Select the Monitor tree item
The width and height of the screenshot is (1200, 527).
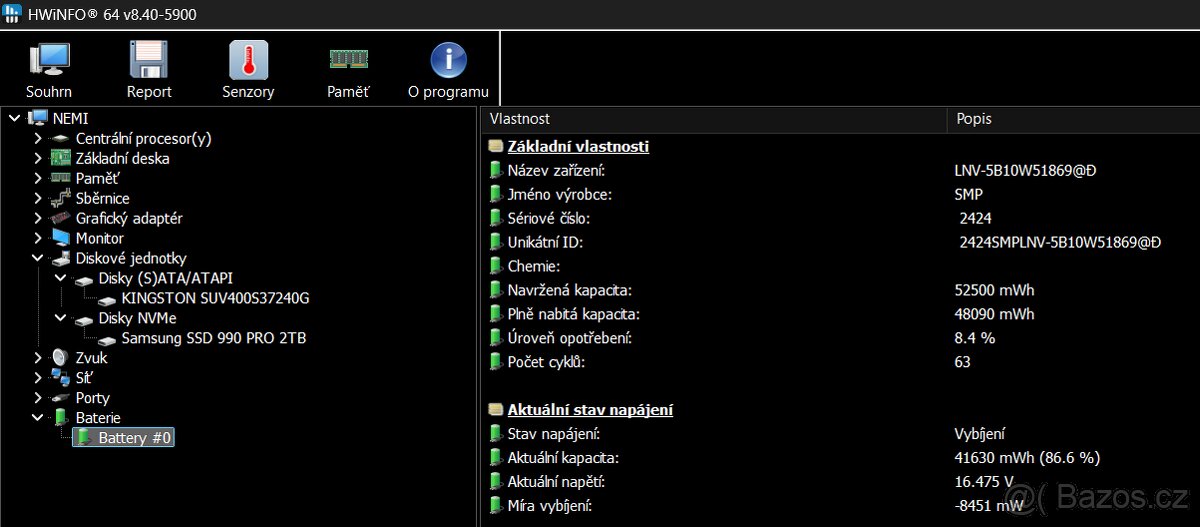[x=99, y=238]
